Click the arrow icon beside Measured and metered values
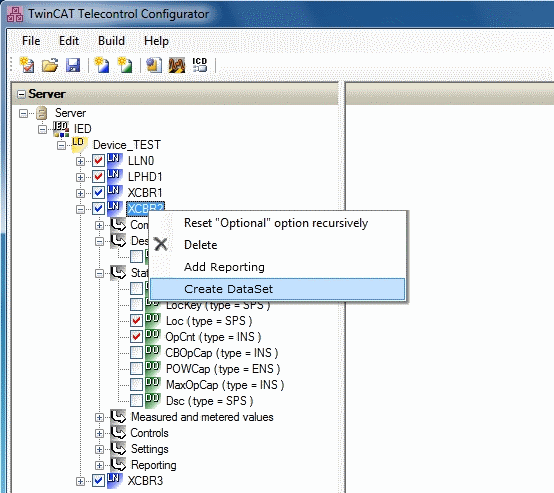The width and height of the screenshot is (554, 493). (118, 417)
